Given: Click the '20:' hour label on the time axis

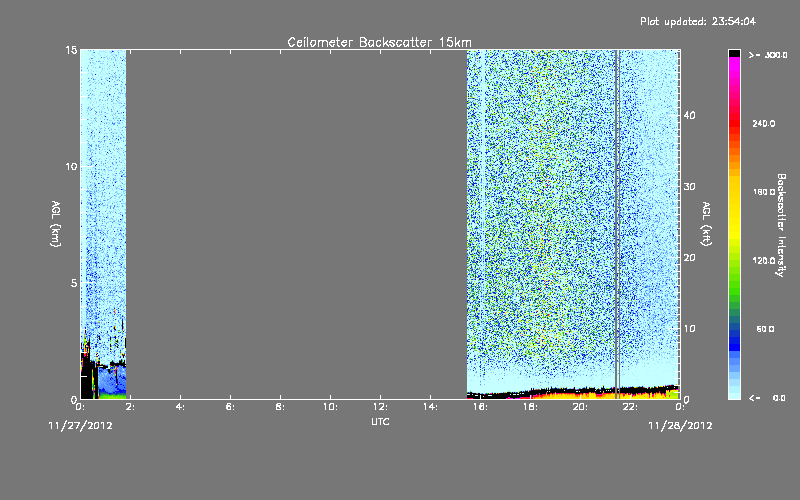Looking at the screenshot, I should (580, 407).
